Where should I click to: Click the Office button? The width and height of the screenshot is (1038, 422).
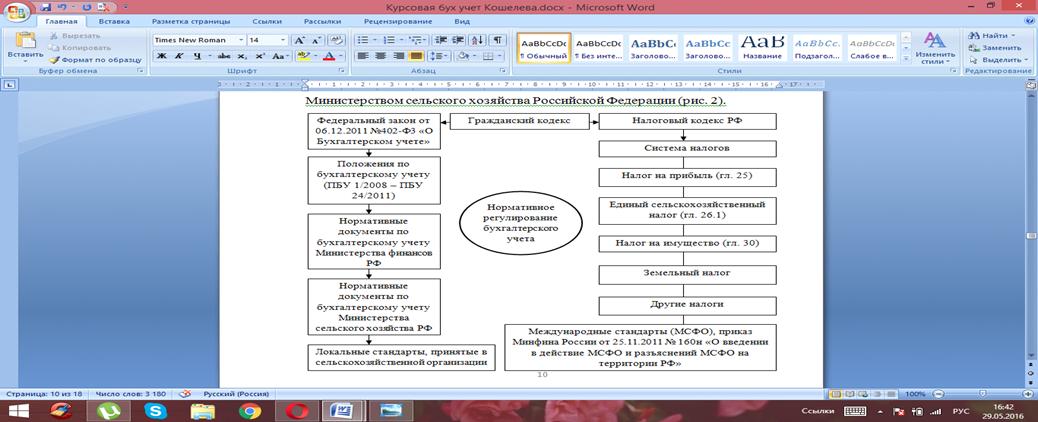point(14,10)
